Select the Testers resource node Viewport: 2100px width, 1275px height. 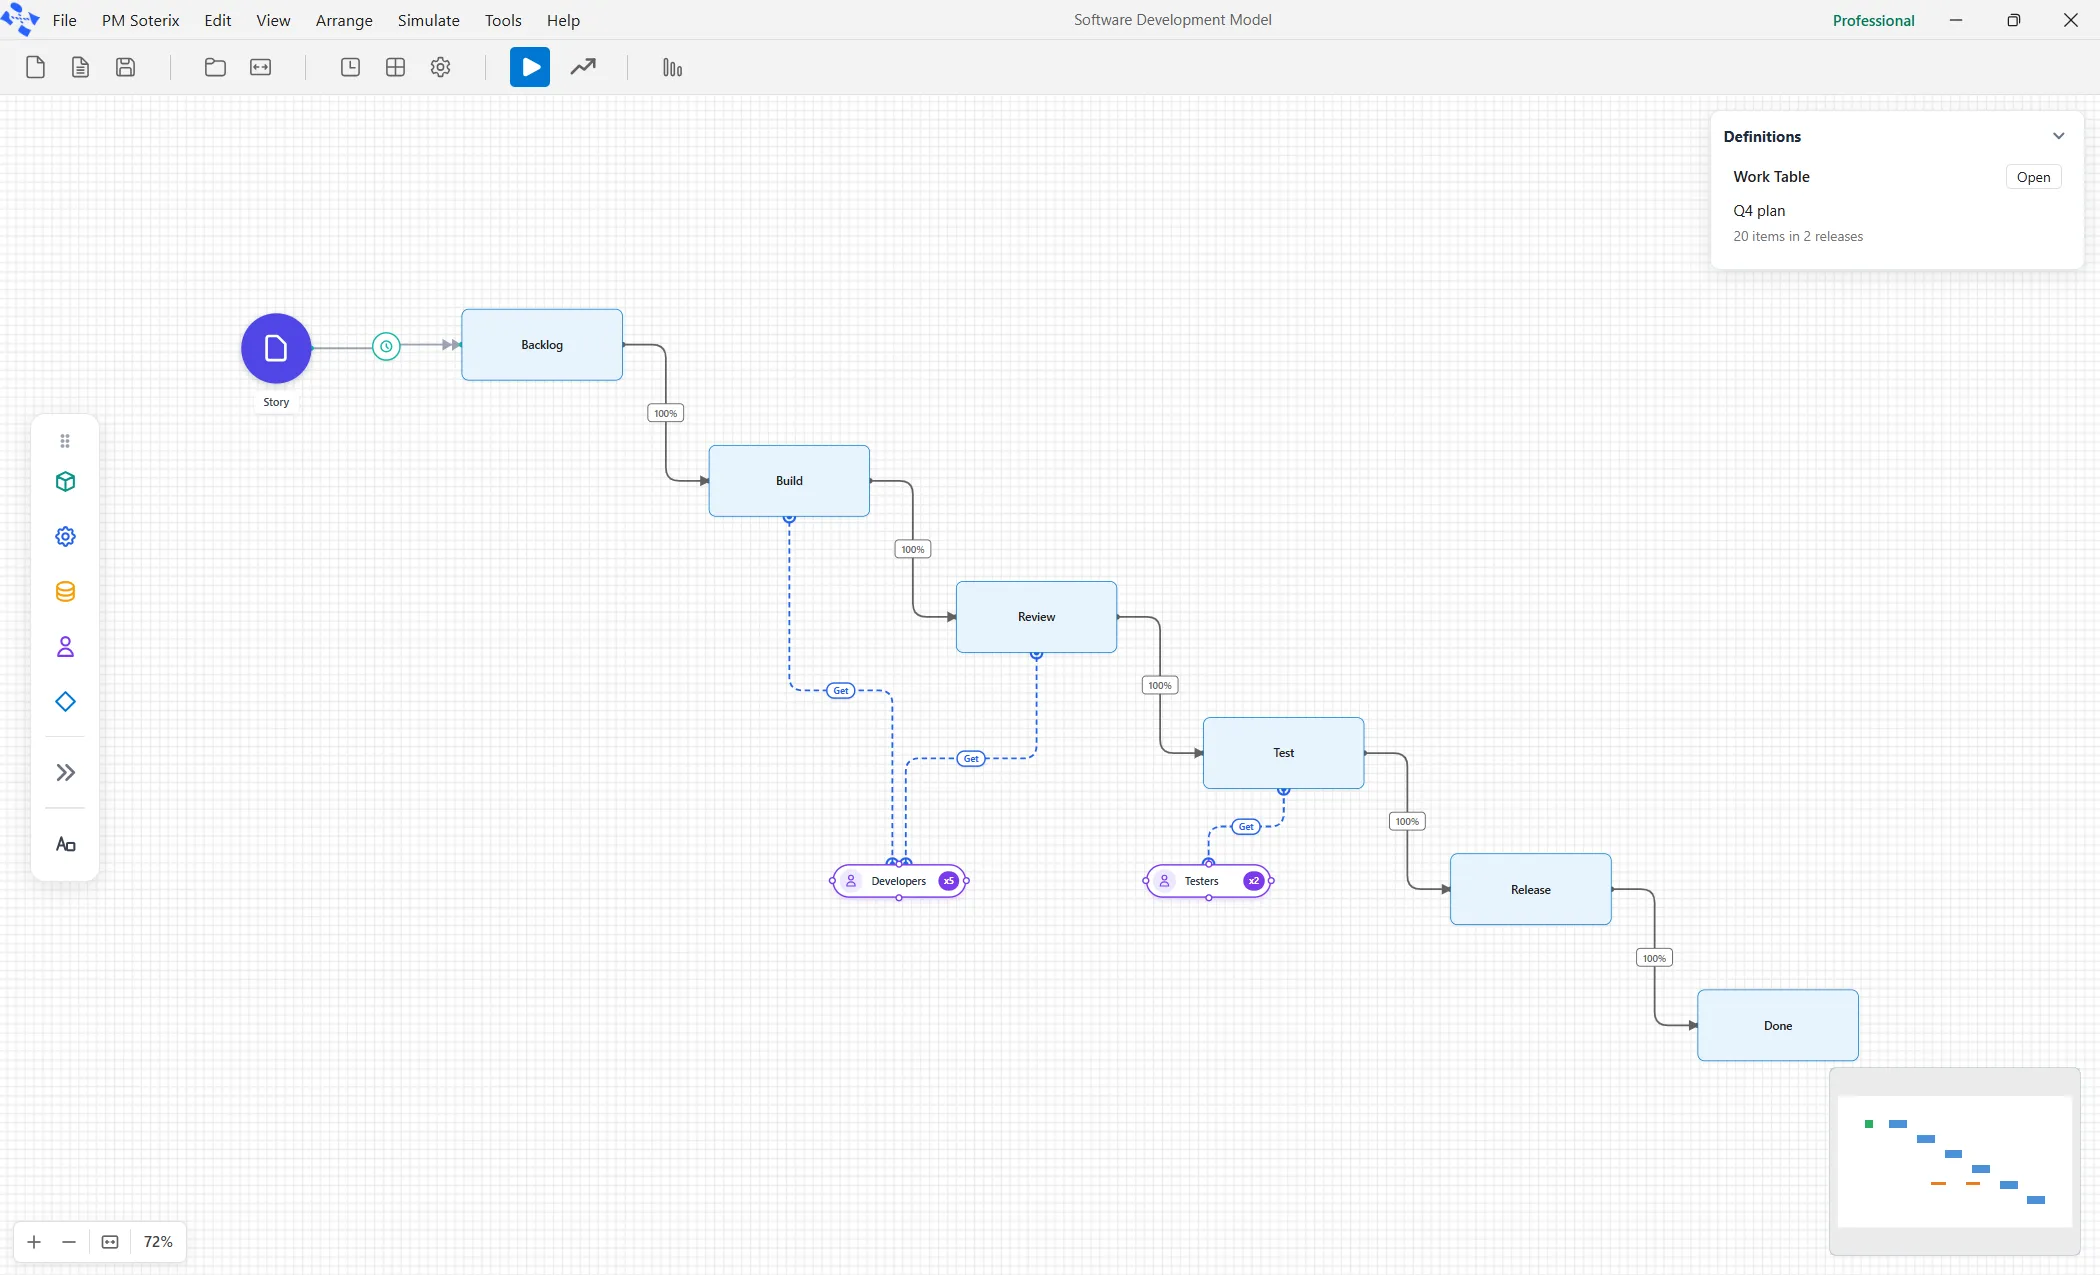[1208, 881]
